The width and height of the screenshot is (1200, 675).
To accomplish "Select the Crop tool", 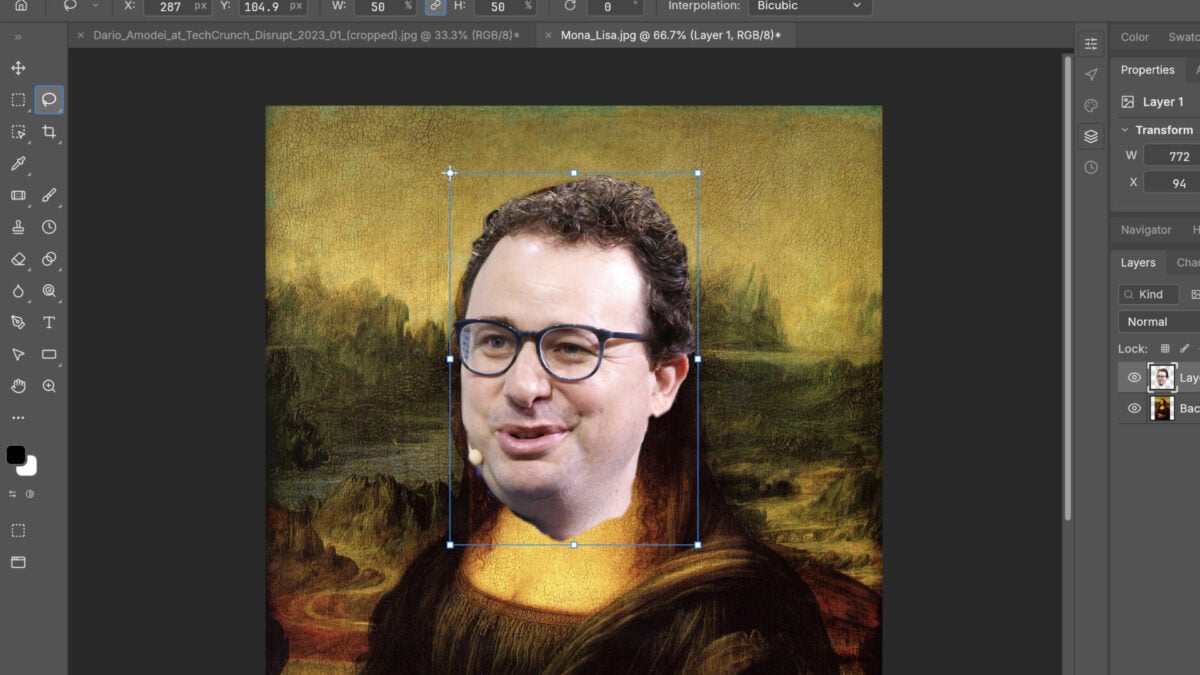I will [49, 132].
